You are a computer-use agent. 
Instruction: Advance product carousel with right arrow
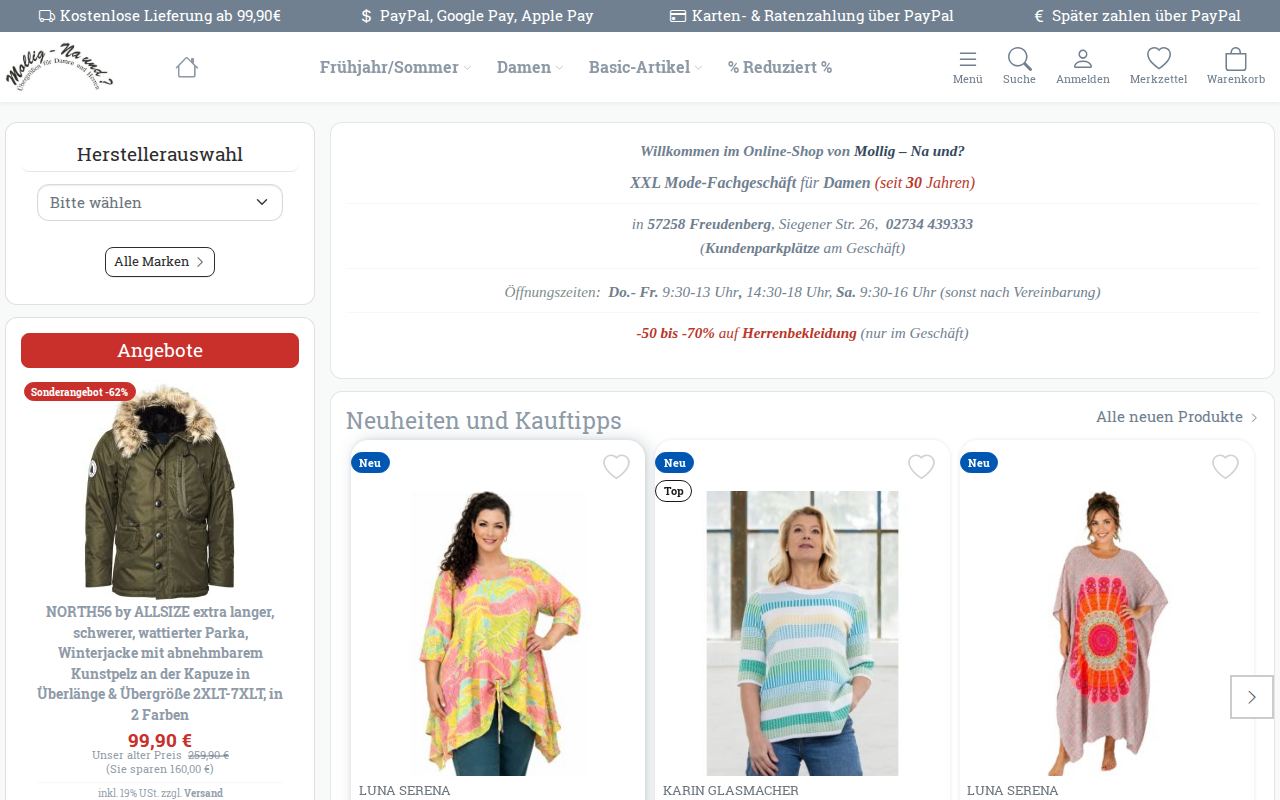coord(1251,697)
